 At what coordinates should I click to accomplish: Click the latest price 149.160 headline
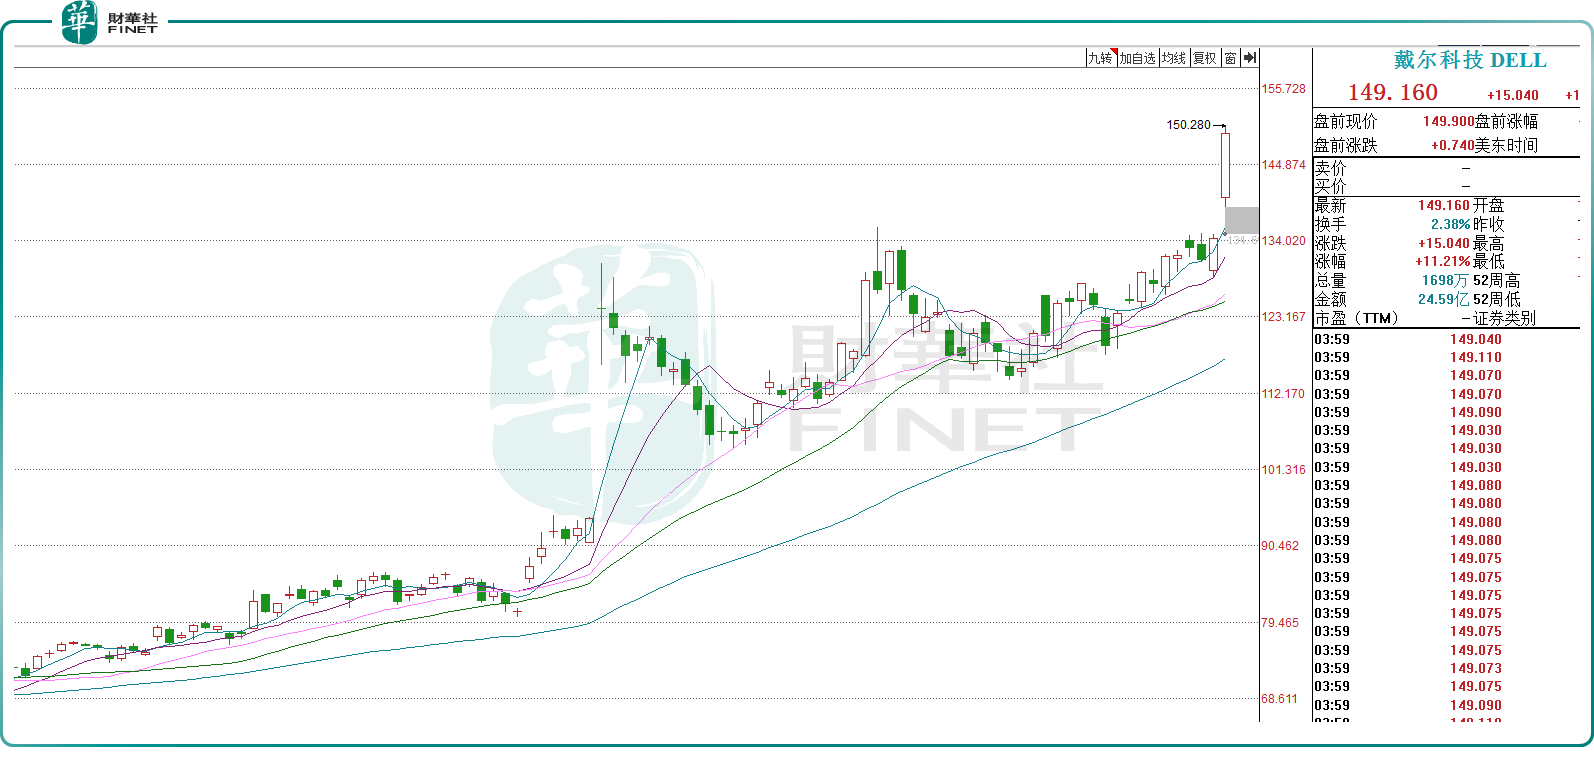click(1393, 92)
